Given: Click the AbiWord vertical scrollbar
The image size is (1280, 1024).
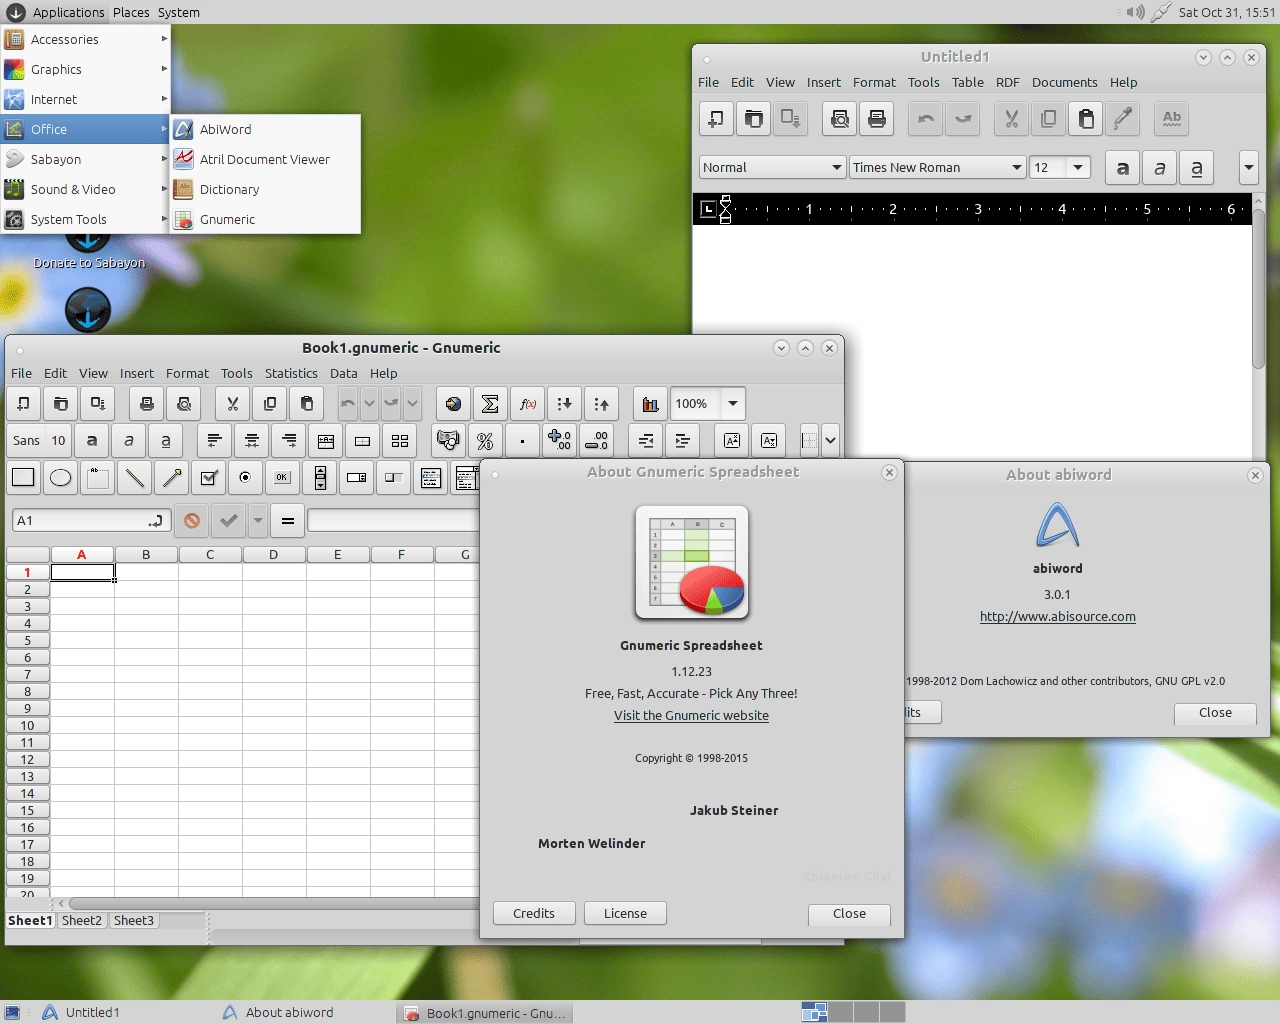Looking at the screenshot, I should [1259, 290].
